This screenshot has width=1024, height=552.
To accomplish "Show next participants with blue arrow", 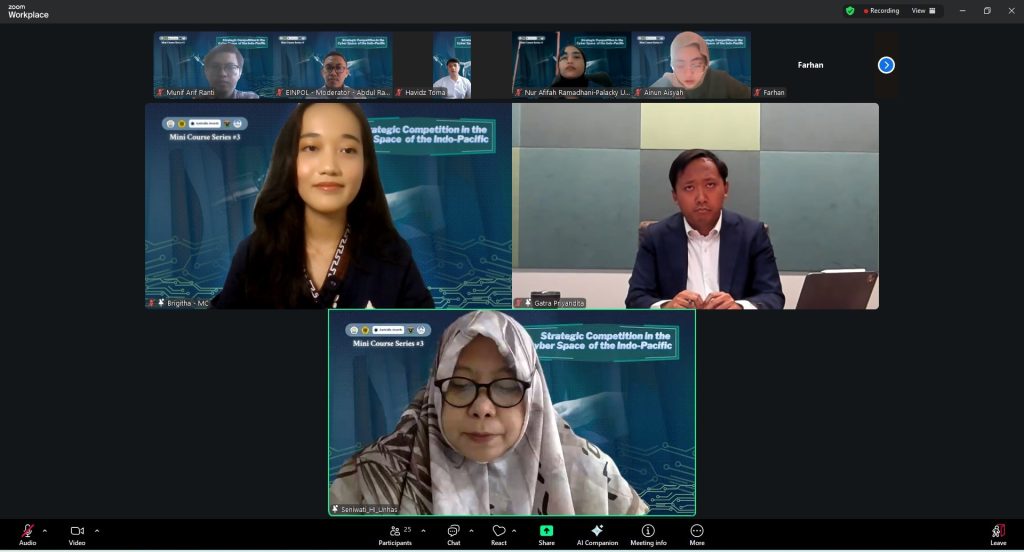I will click(886, 65).
